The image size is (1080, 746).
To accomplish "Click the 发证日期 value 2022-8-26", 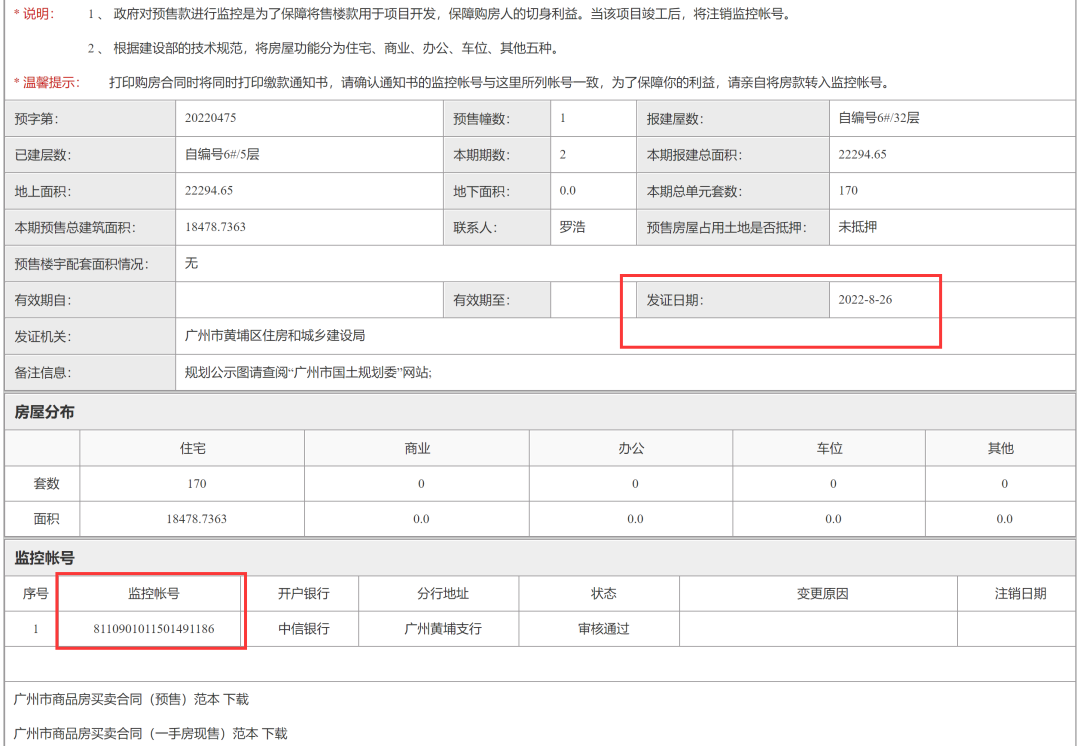I will tap(865, 300).
